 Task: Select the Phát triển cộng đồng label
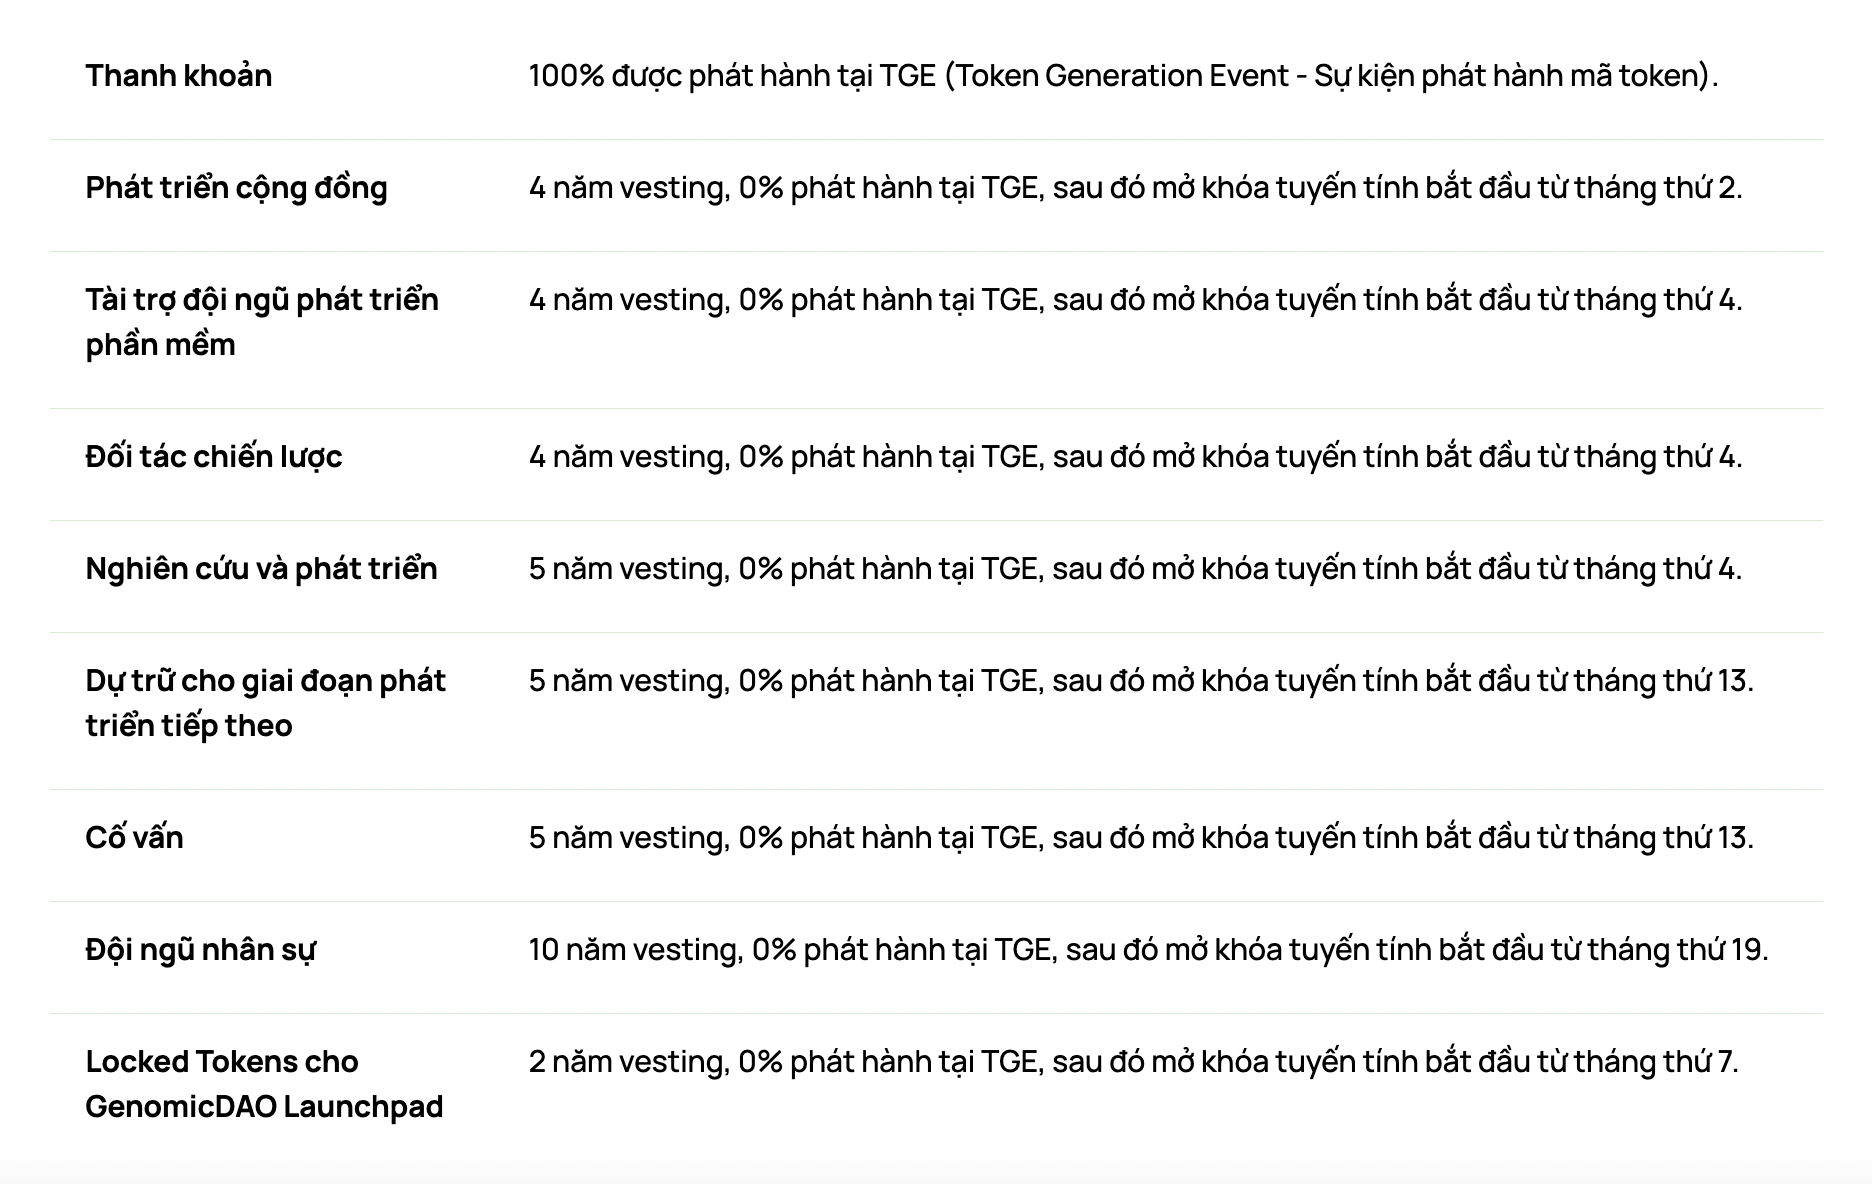pyautogui.click(x=236, y=188)
